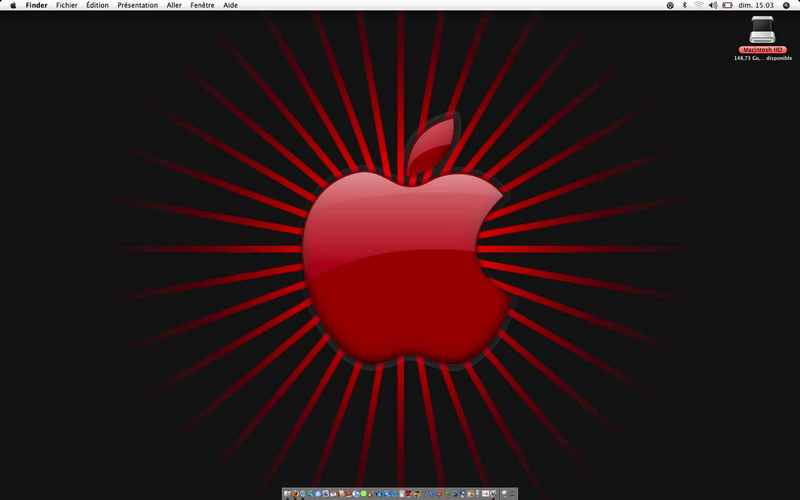Open Finder from the dock's leftmost icon

tap(287, 493)
